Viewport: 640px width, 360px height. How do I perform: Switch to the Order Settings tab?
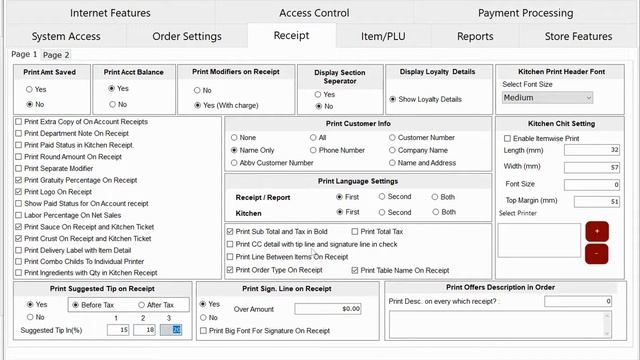pyautogui.click(x=187, y=36)
